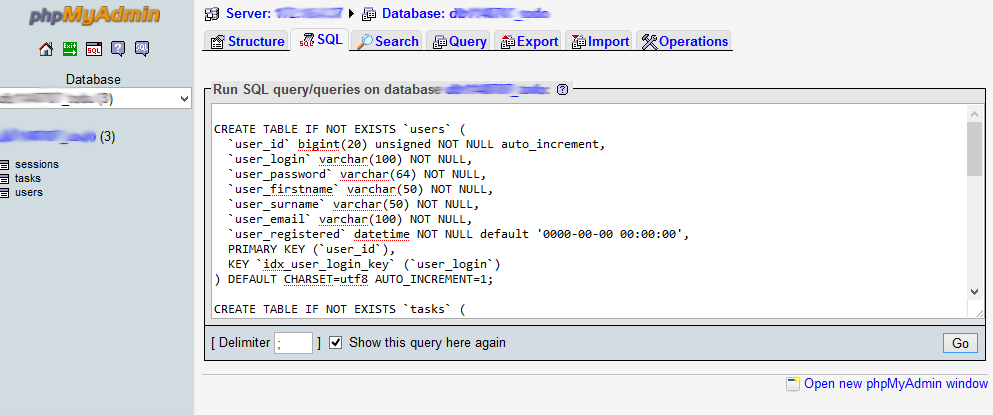
Task: Open the Query window SQL icon
Action: [94, 48]
